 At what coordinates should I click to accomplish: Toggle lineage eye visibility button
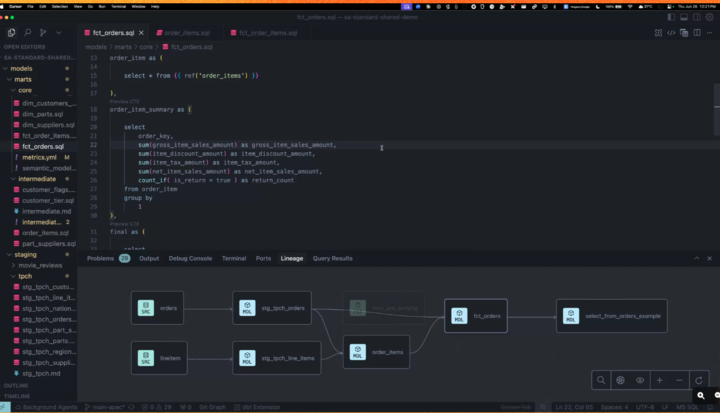click(x=640, y=380)
